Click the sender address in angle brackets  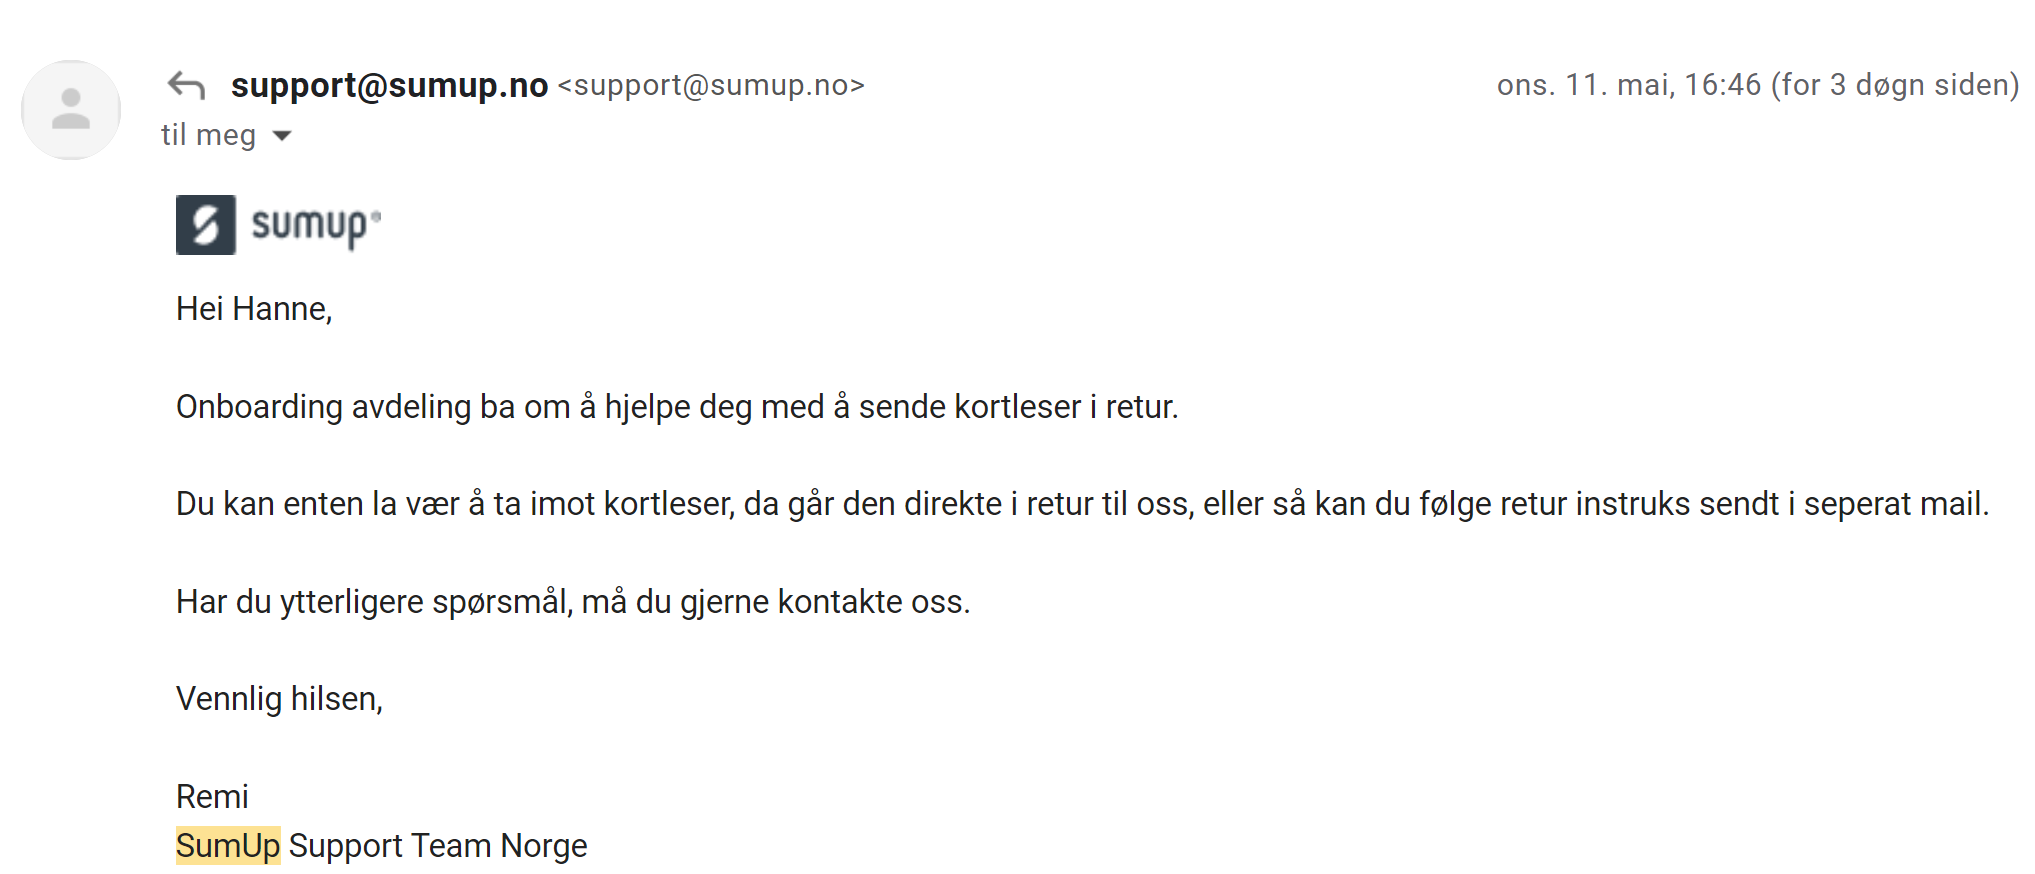pyautogui.click(x=711, y=86)
